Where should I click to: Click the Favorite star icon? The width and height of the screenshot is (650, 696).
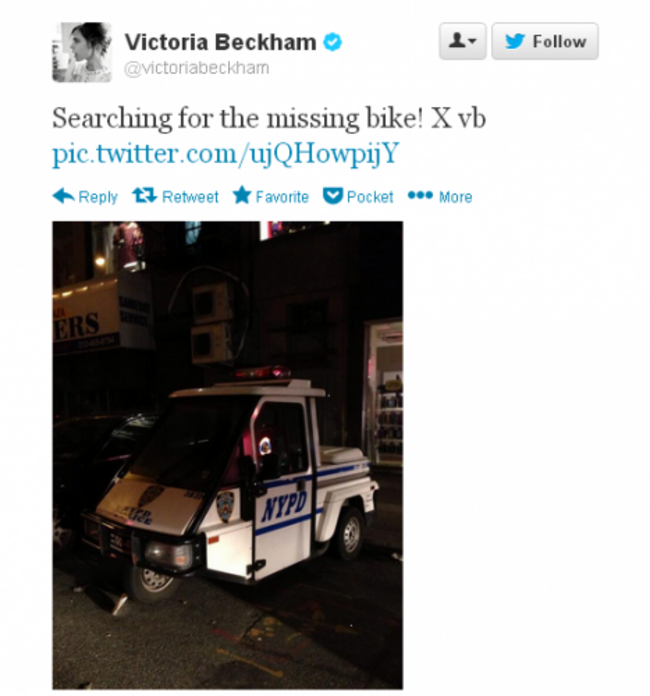tap(242, 195)
